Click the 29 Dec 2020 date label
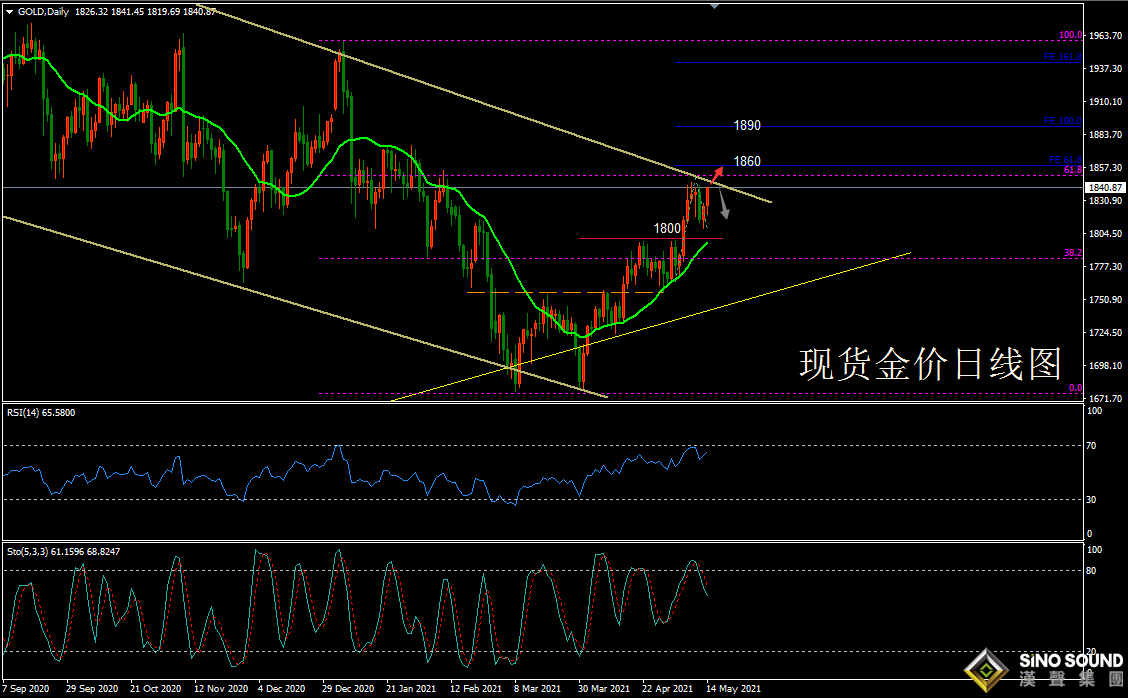The height and width of the screenshot is (698, 1128). pos(350,689)
